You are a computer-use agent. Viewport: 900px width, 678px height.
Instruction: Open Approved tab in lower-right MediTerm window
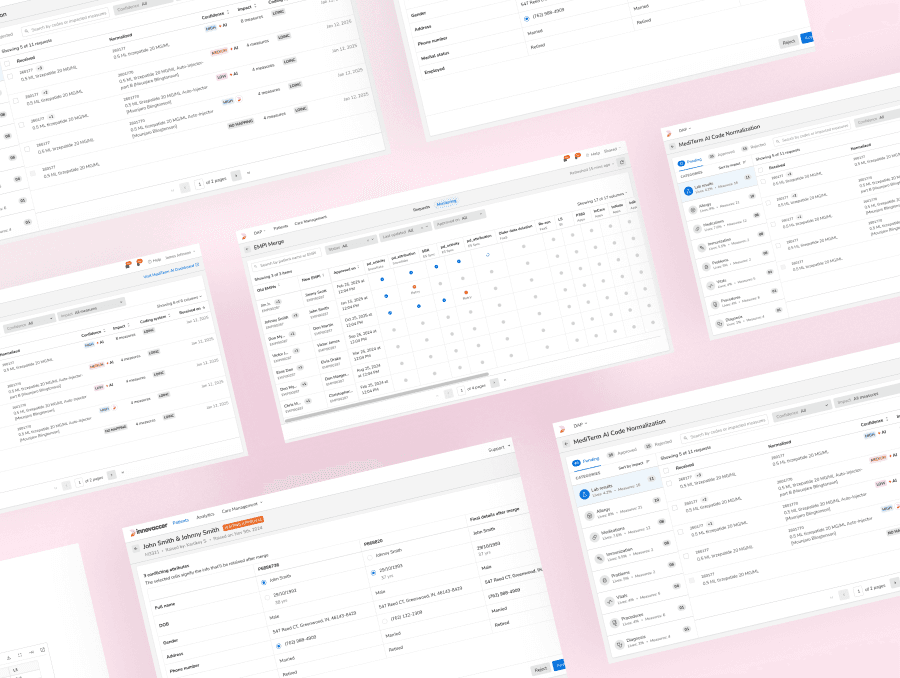tap(622, 452)
